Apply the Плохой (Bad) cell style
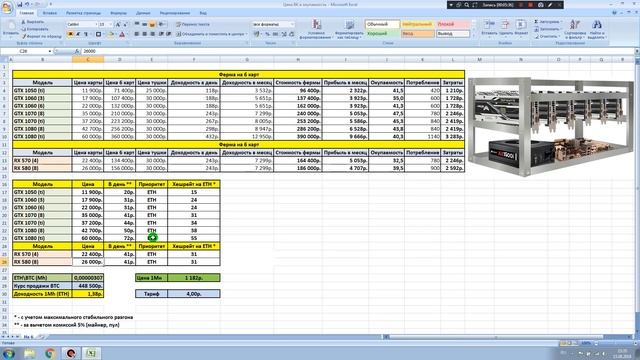640x360 pixels. click(x=452, y=24)
